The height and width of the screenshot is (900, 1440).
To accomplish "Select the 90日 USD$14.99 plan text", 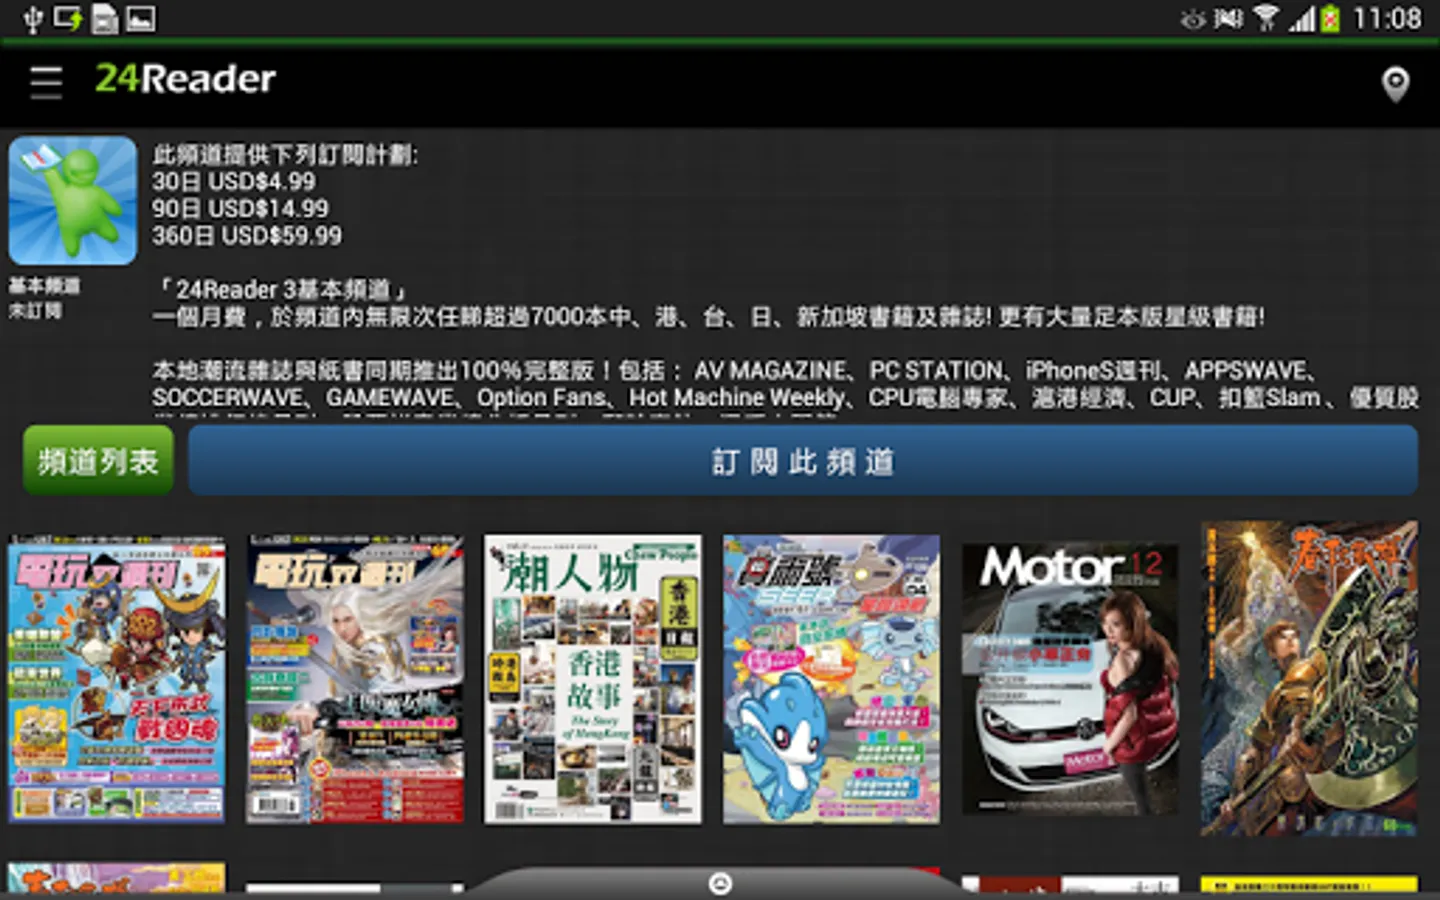I will (240, 209).
